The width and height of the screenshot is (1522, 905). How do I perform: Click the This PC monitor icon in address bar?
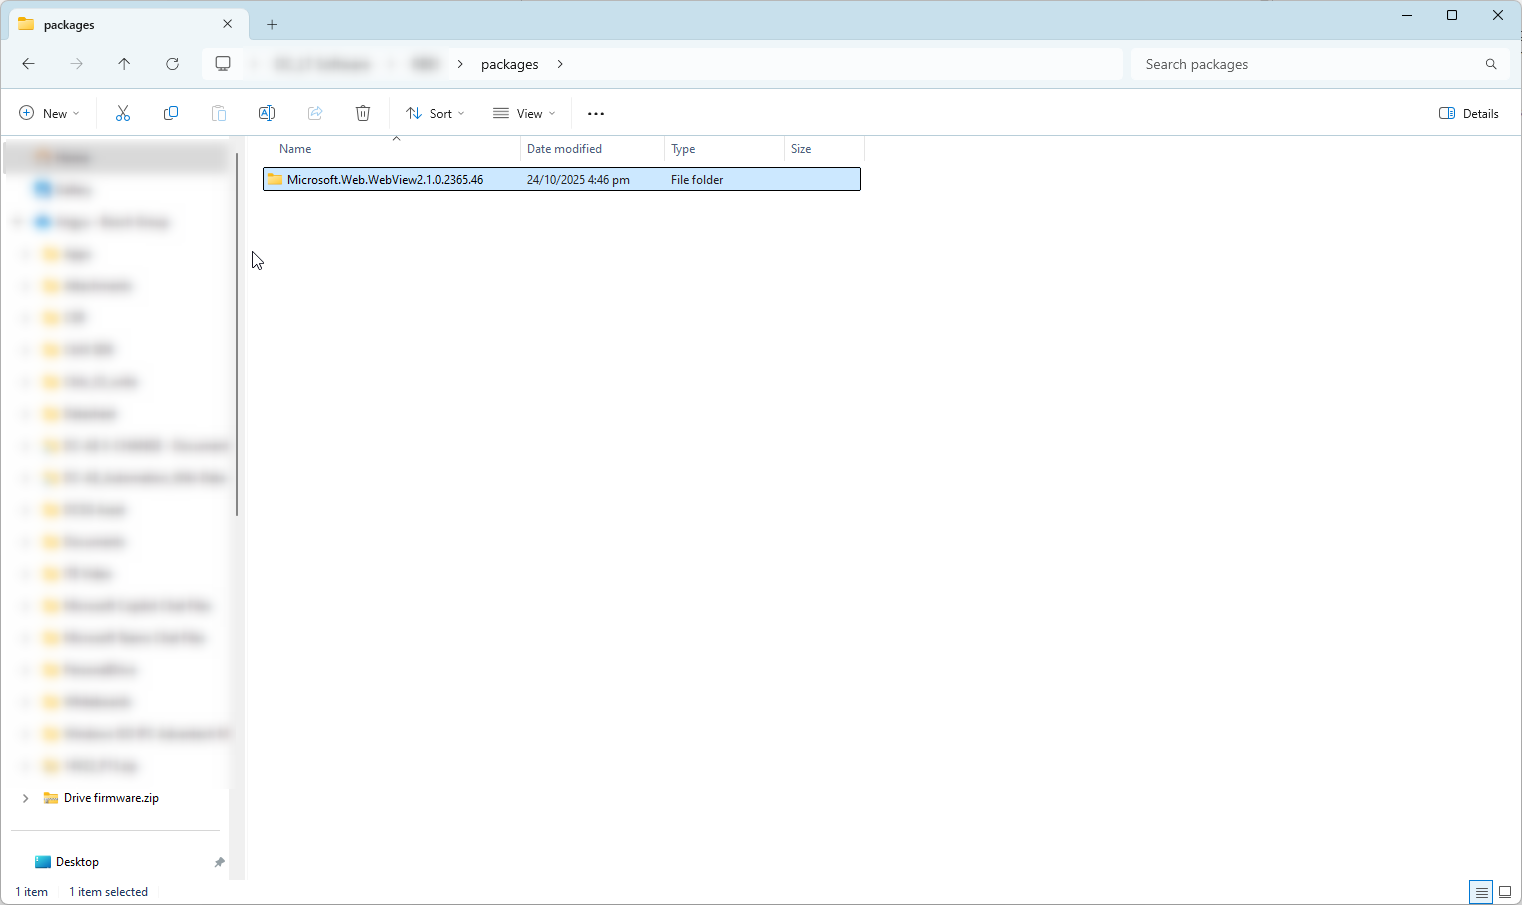click(x=223, y=64)
